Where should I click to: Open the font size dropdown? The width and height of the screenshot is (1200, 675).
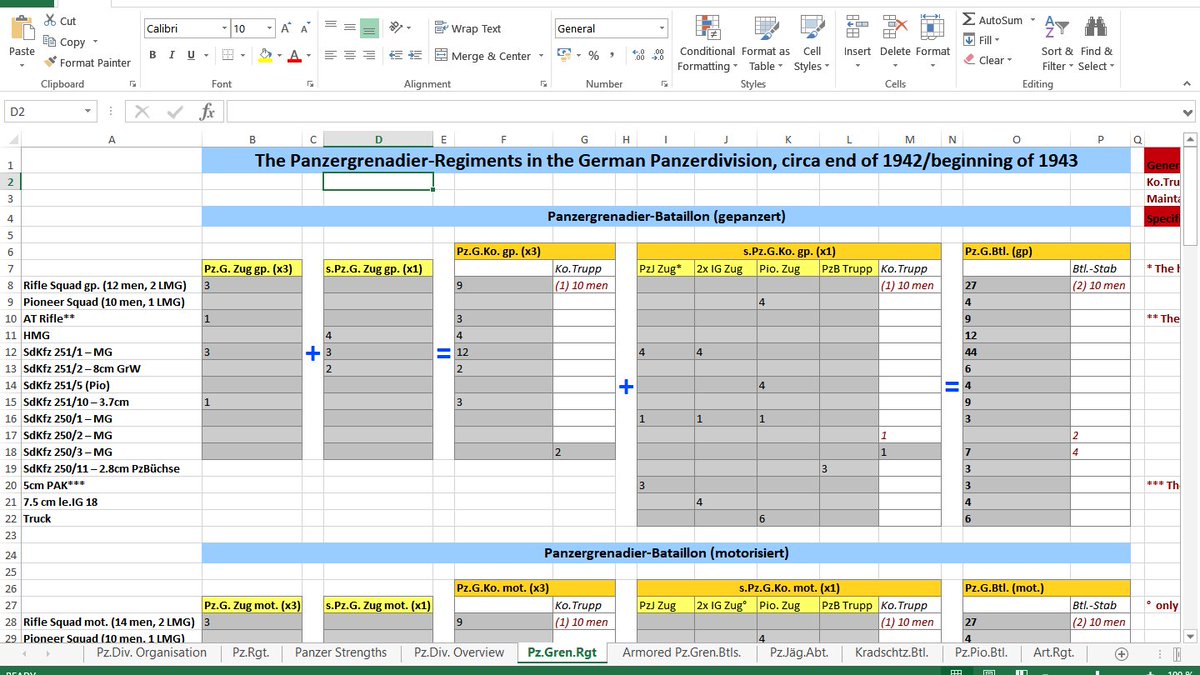click(268, 29)
